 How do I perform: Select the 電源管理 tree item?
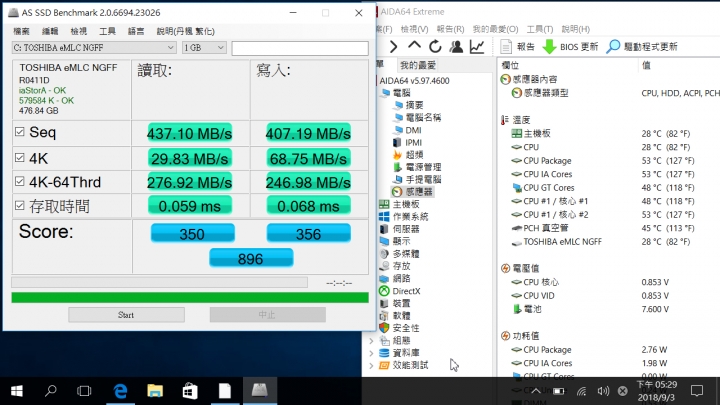tap(417, 167)
